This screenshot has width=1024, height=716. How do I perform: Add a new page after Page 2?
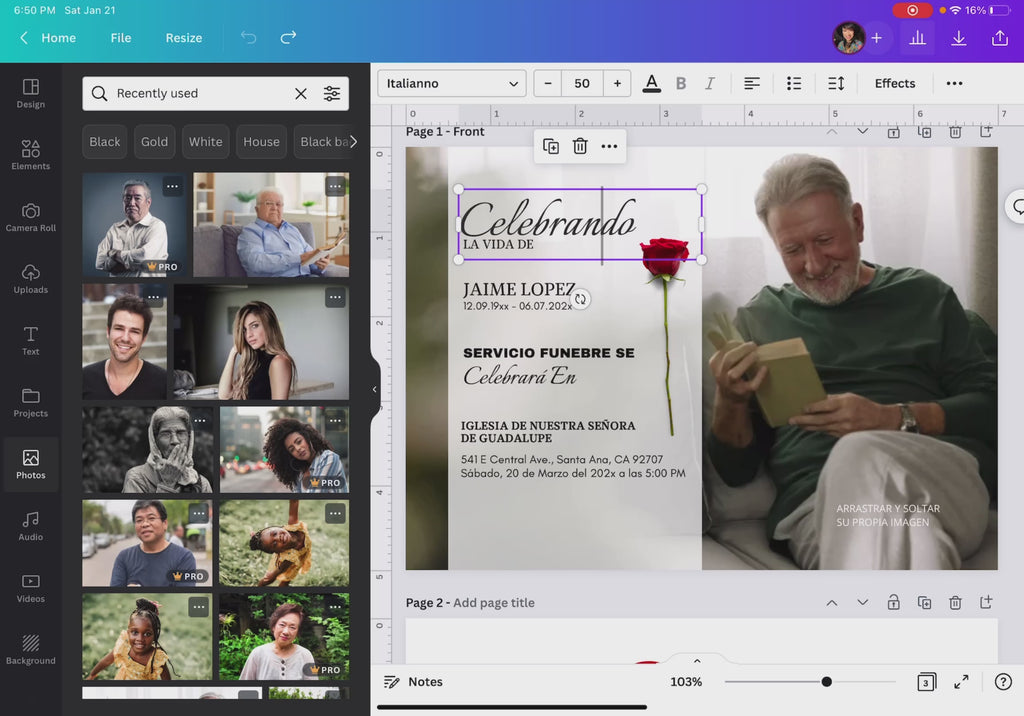coord(986,602)
